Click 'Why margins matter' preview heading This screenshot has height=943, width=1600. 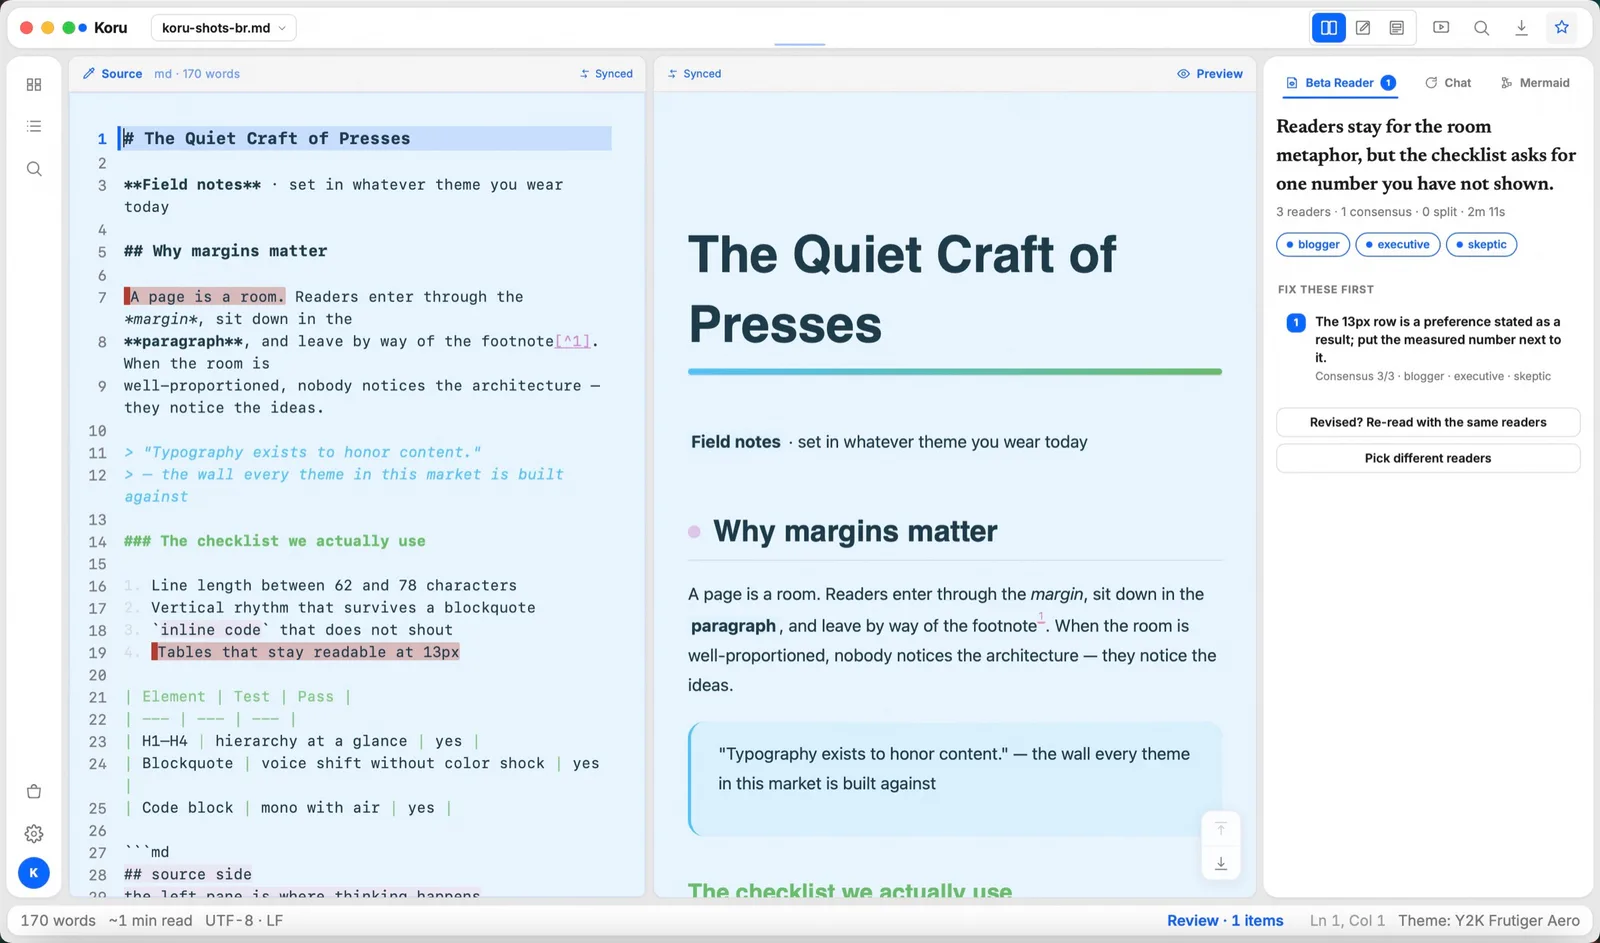(855, 531)
